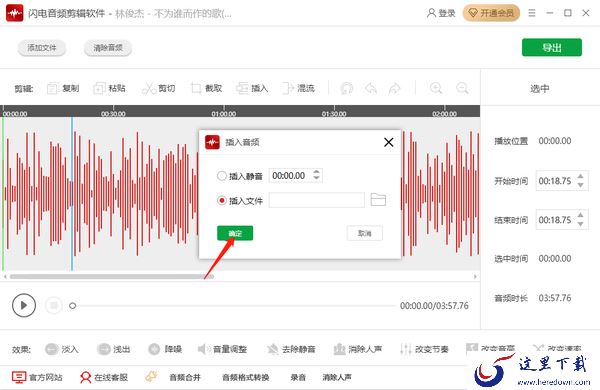This screenshot has height=390, width=600.
Task: Click the 登录 login user icon
Action: point(431,13)
